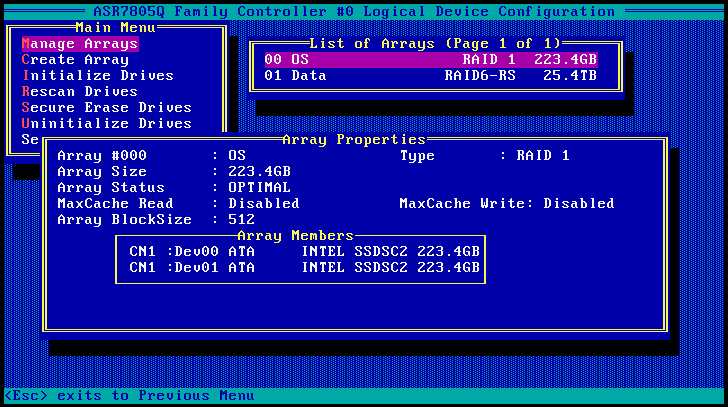Screen dimensions: 728x407
Task: Click the Type RAID 1 value
Action: click(543, 155)
